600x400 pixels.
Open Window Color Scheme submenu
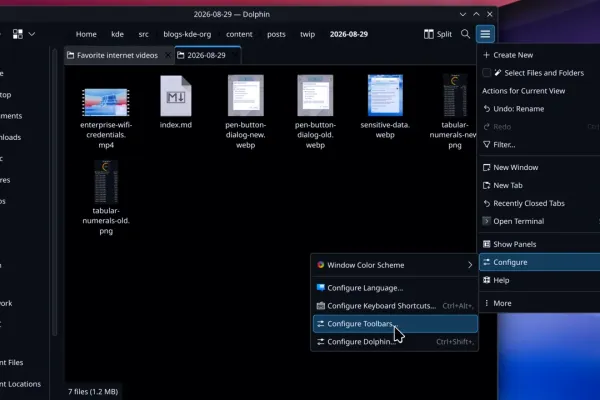(x=395, y=265)
